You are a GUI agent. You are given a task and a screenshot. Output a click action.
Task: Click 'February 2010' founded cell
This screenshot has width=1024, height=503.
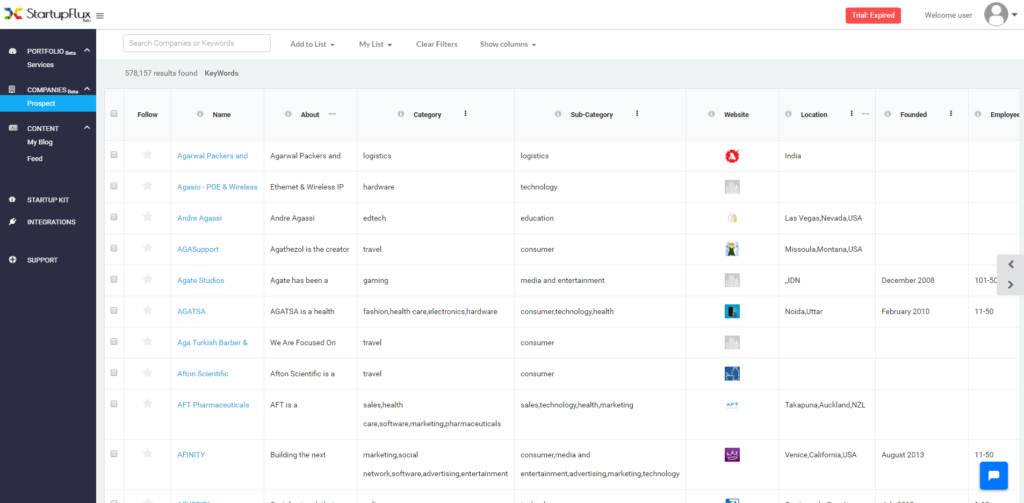[906, 312]
